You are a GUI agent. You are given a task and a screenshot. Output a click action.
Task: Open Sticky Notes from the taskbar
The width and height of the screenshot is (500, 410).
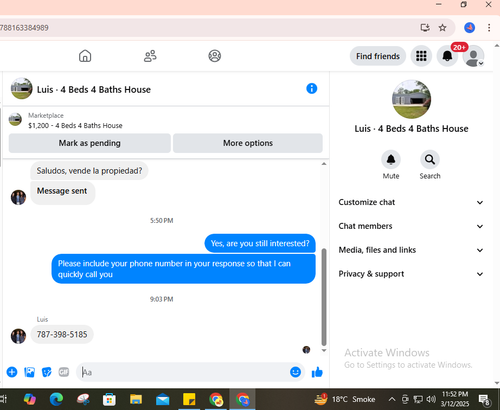click(189, 399)
